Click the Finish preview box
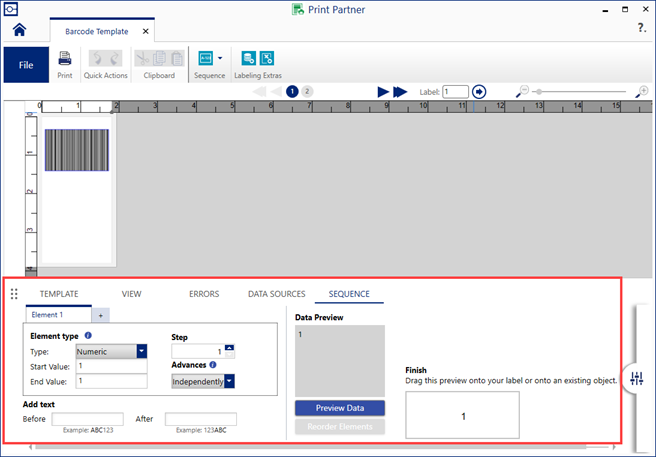 [x=462, y=415]
